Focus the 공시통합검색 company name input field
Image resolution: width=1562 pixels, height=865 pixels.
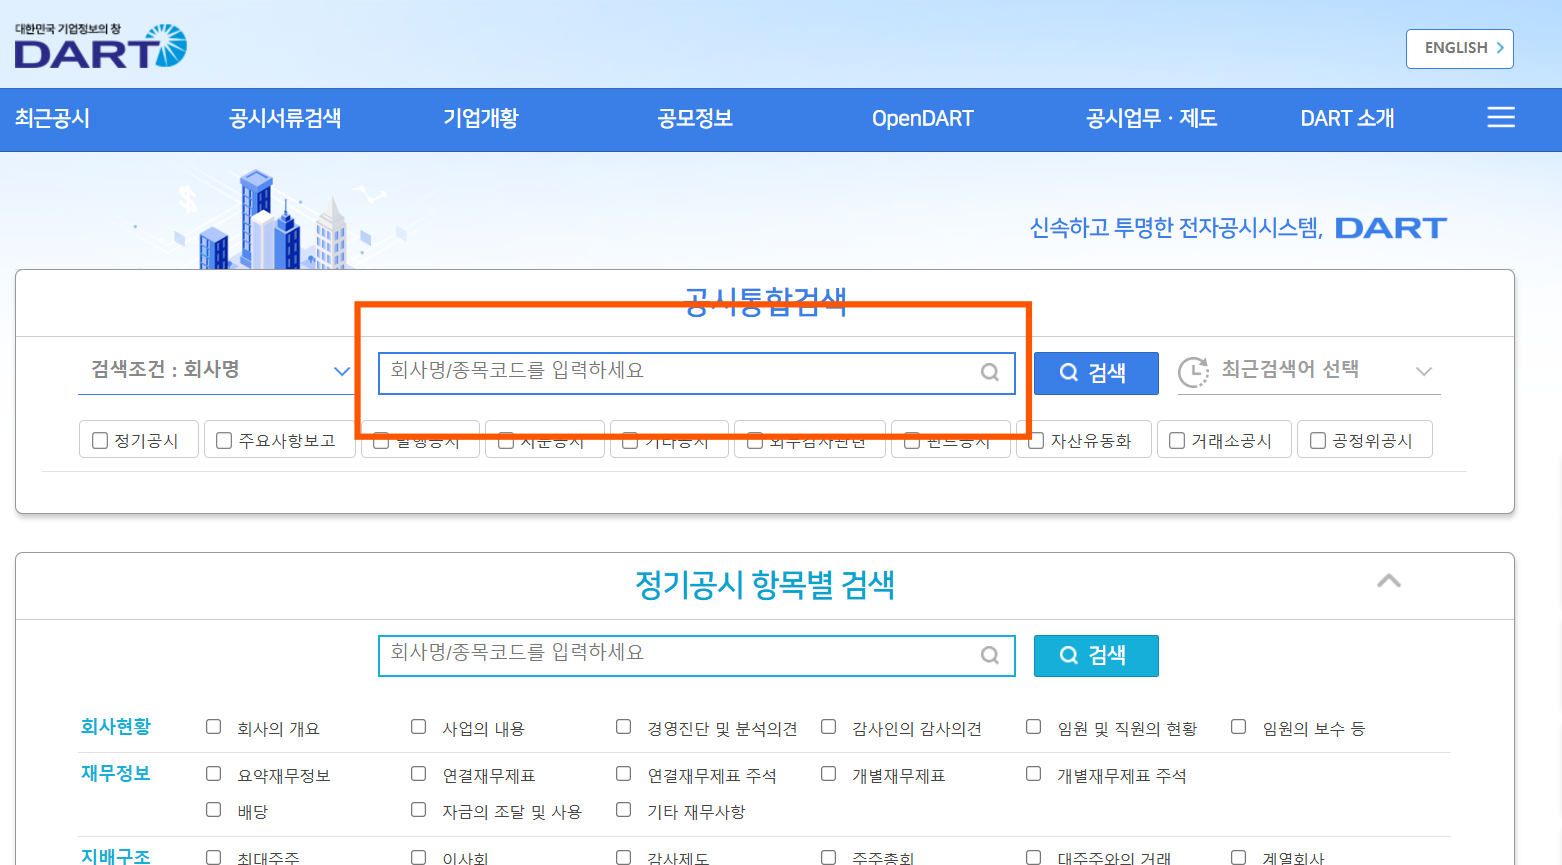[x=697, y=373]
